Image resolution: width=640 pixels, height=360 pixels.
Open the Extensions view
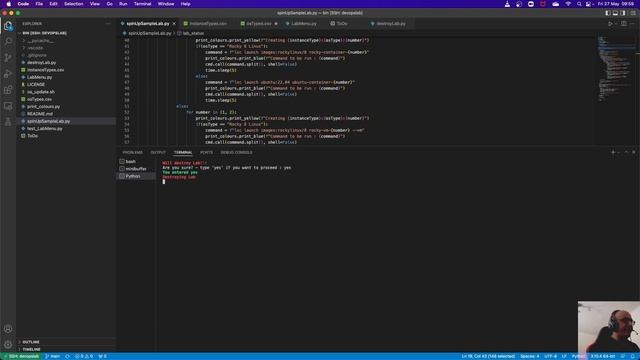8,90
